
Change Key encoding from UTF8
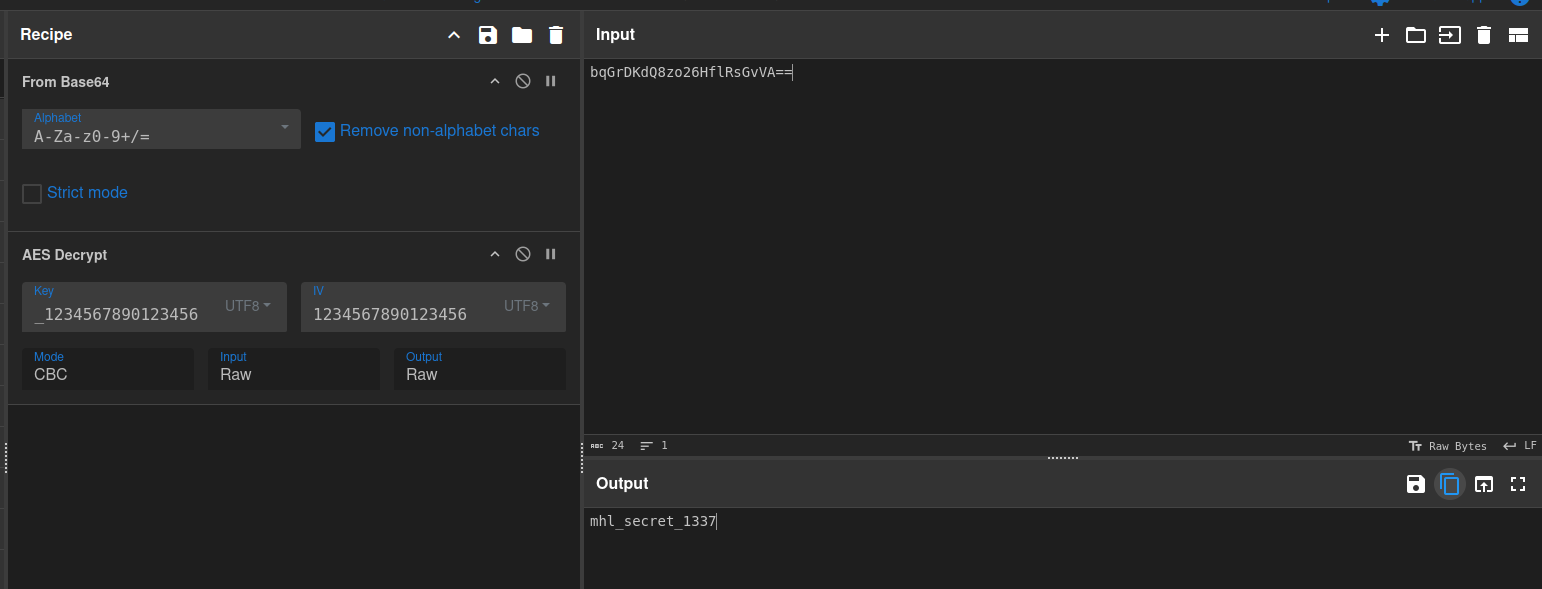pos(248,306)
